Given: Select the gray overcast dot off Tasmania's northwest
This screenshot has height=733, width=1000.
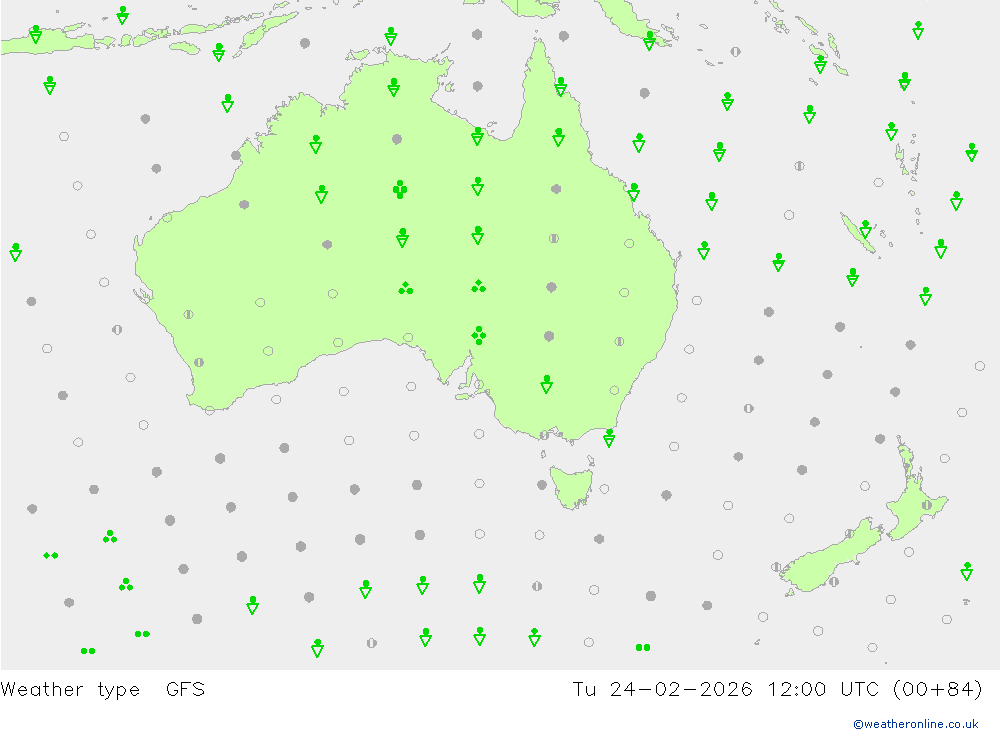Looking at the screenshot, I should pos(542,485).
